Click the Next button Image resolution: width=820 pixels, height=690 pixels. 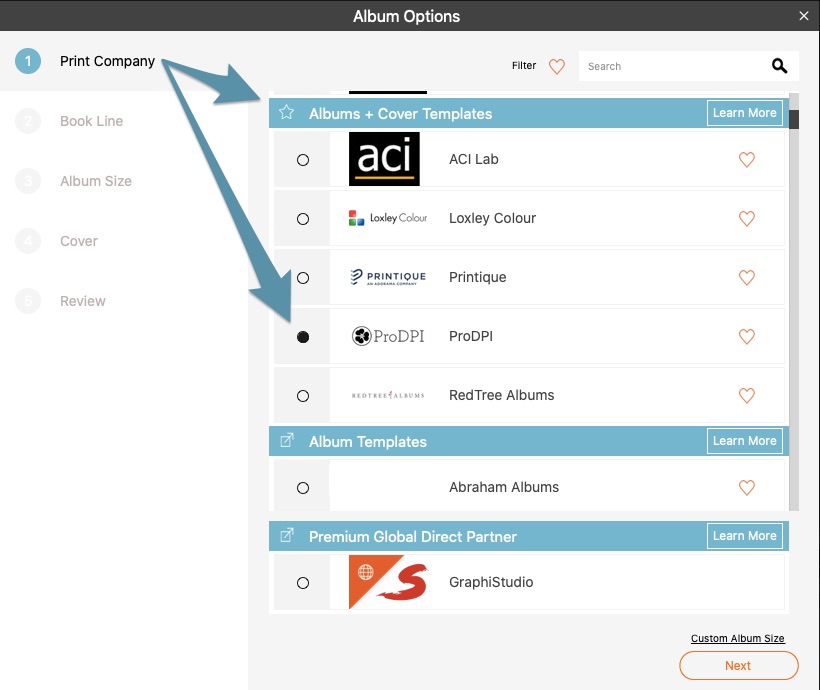[x=738, y=665]
